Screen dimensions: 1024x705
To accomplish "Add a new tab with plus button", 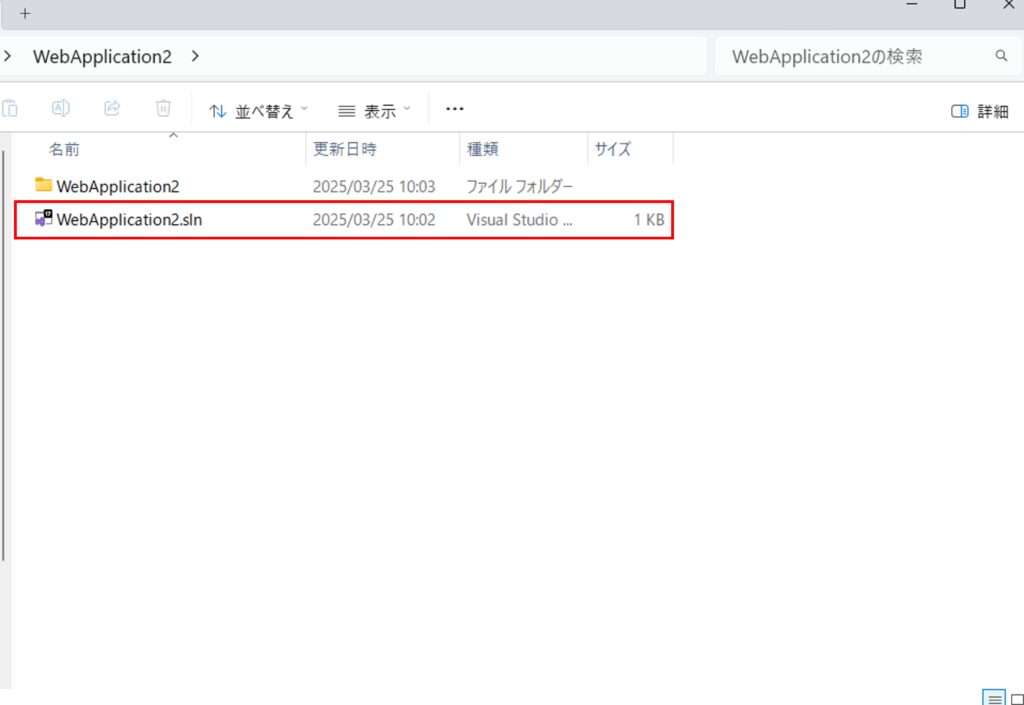I will point(25,14).
